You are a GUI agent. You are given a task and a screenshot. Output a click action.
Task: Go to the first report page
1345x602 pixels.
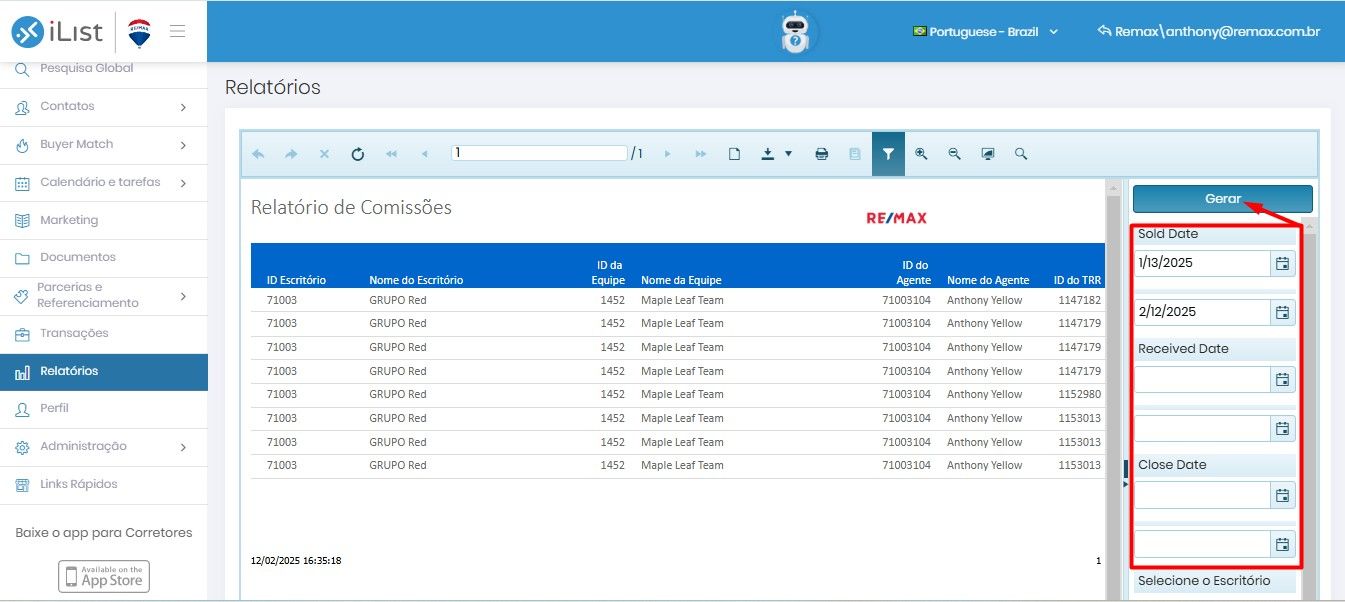click(x=391, y=154)
